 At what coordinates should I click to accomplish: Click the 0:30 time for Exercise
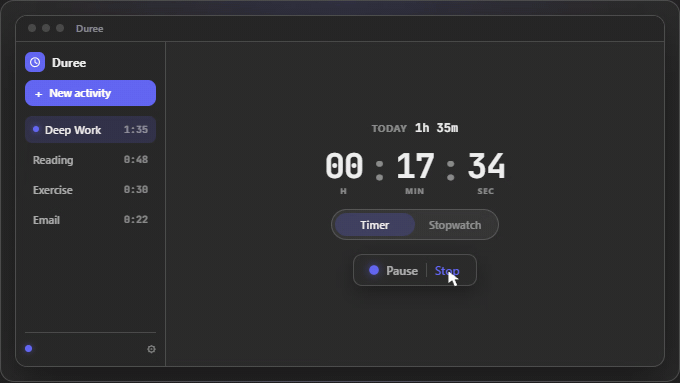point(136,190)
